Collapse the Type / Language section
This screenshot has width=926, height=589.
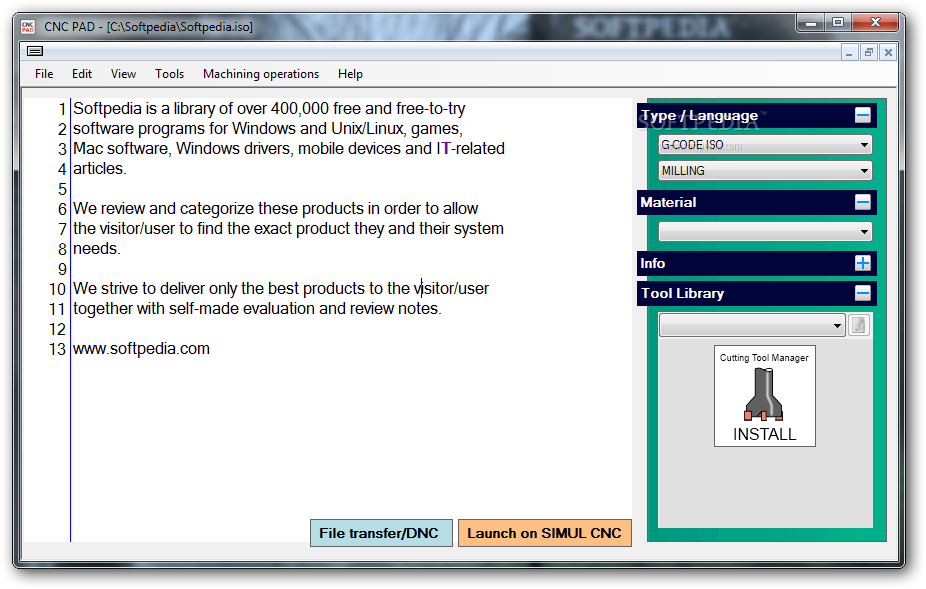pyautogui.click(x=862, y=115)
